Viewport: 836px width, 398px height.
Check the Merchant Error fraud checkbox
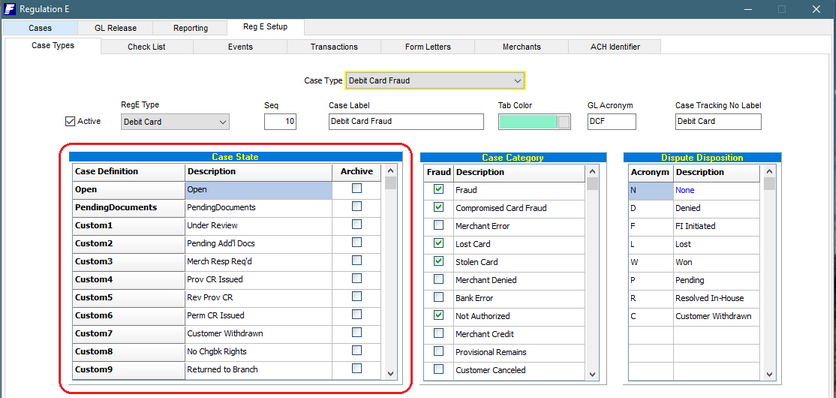tap(438, 225)
